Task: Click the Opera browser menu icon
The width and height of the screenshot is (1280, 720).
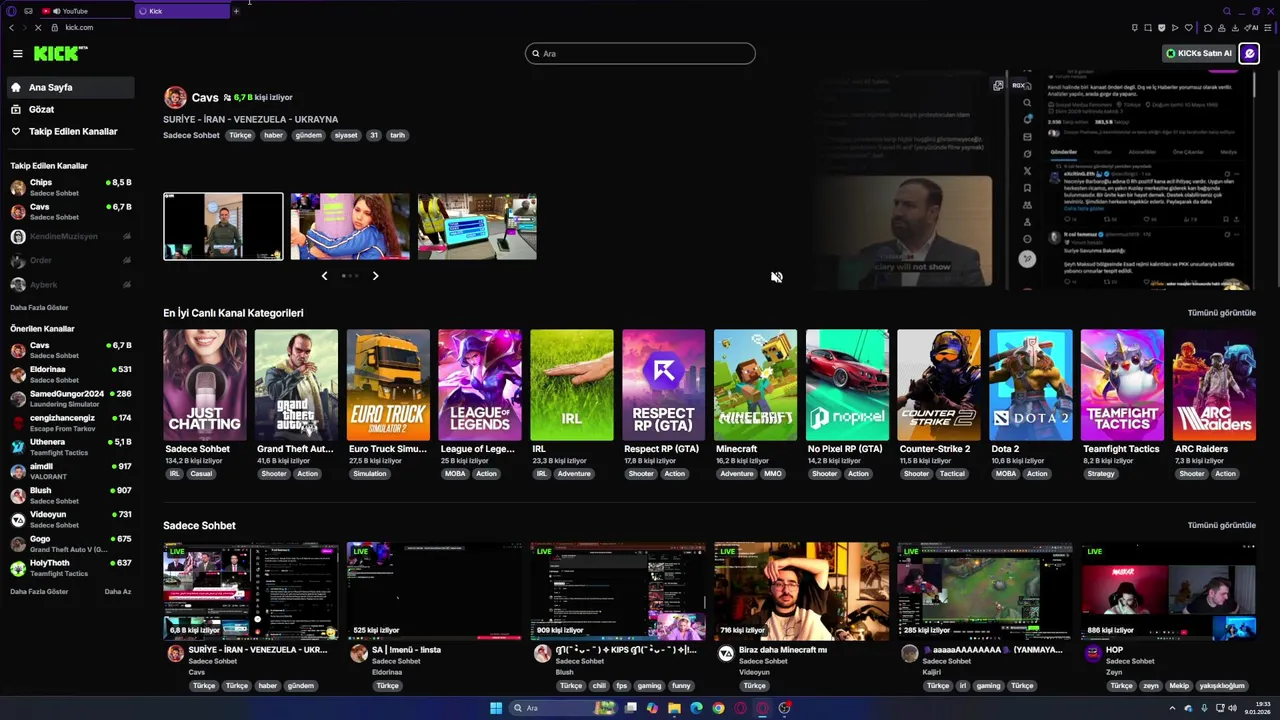Action: [11, 11]
